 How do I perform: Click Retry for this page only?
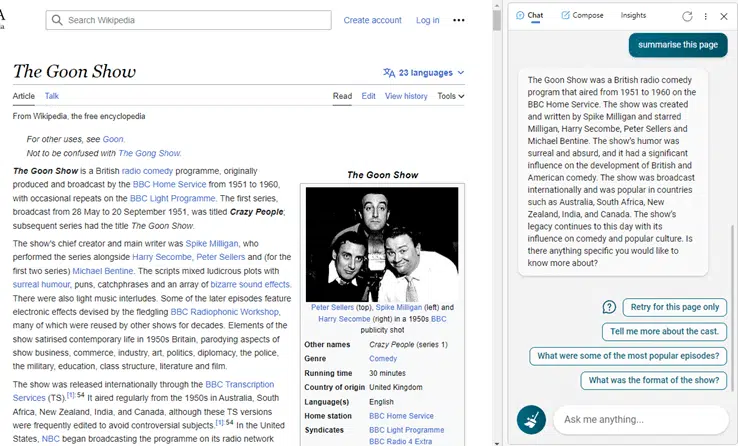pos(674,307)
